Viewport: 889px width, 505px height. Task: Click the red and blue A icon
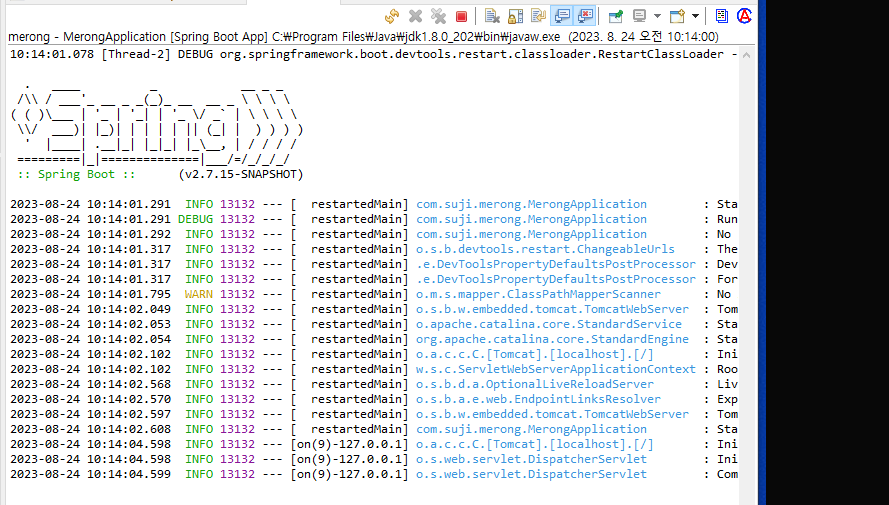pos(744,16)
